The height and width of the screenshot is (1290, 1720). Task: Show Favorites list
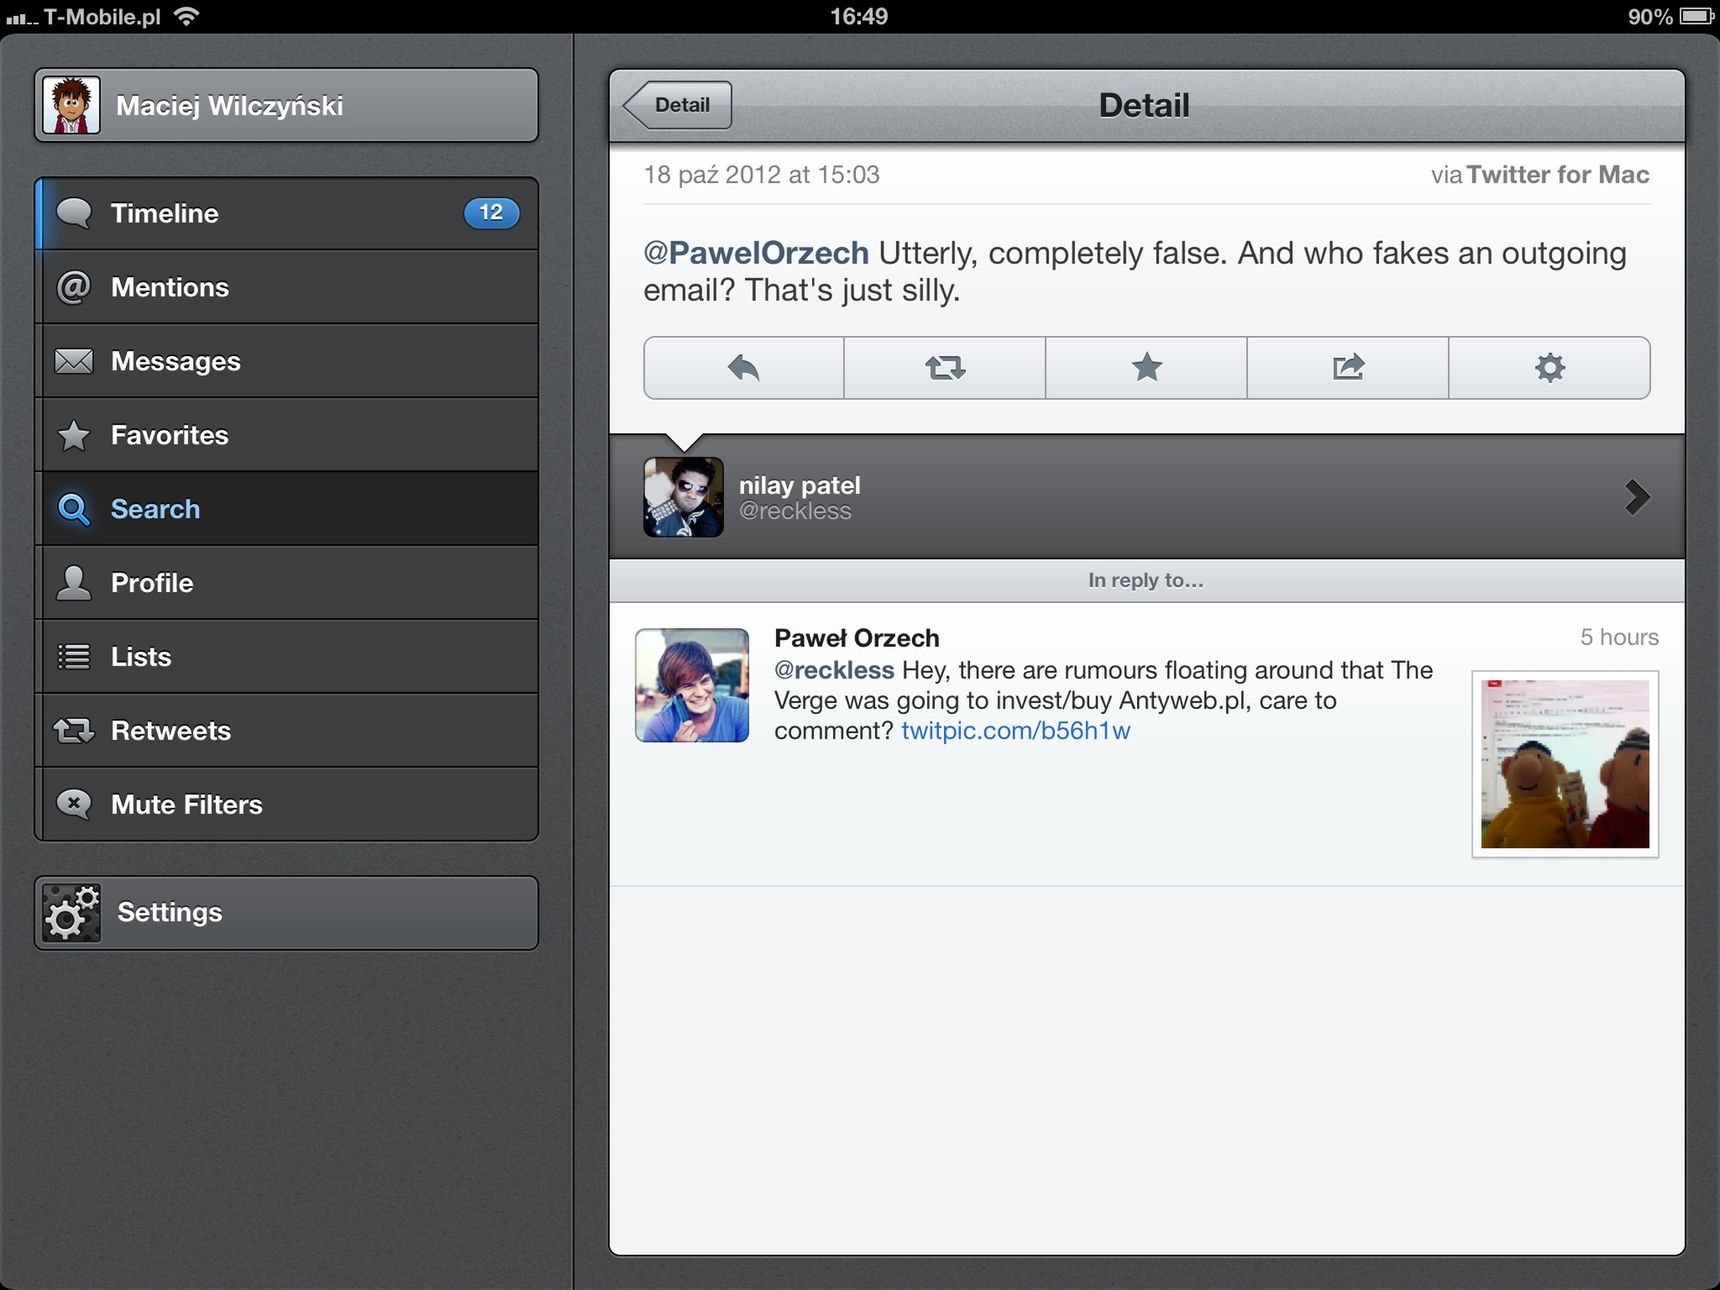pos(287,436)
